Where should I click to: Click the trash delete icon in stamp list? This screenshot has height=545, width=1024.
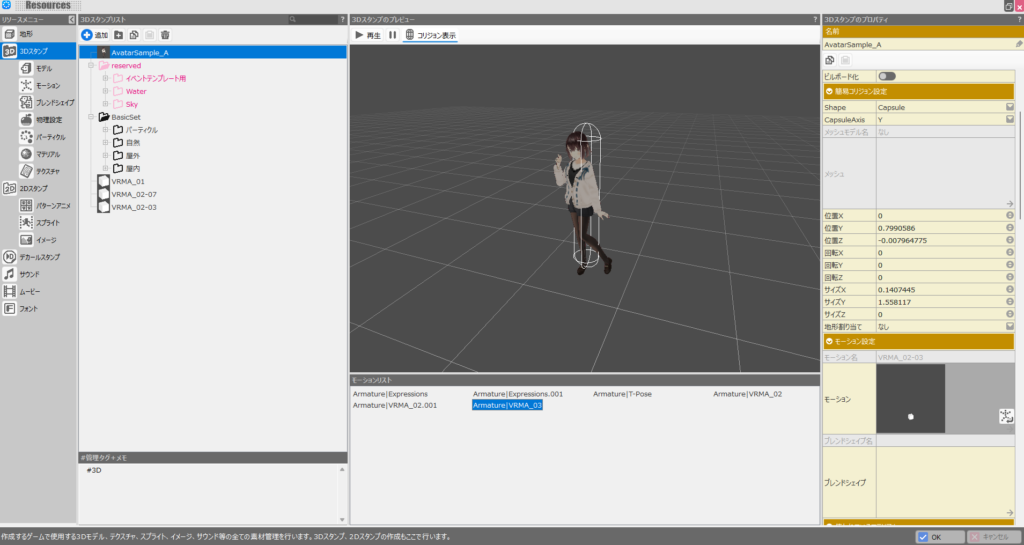[x=165, y=35]
